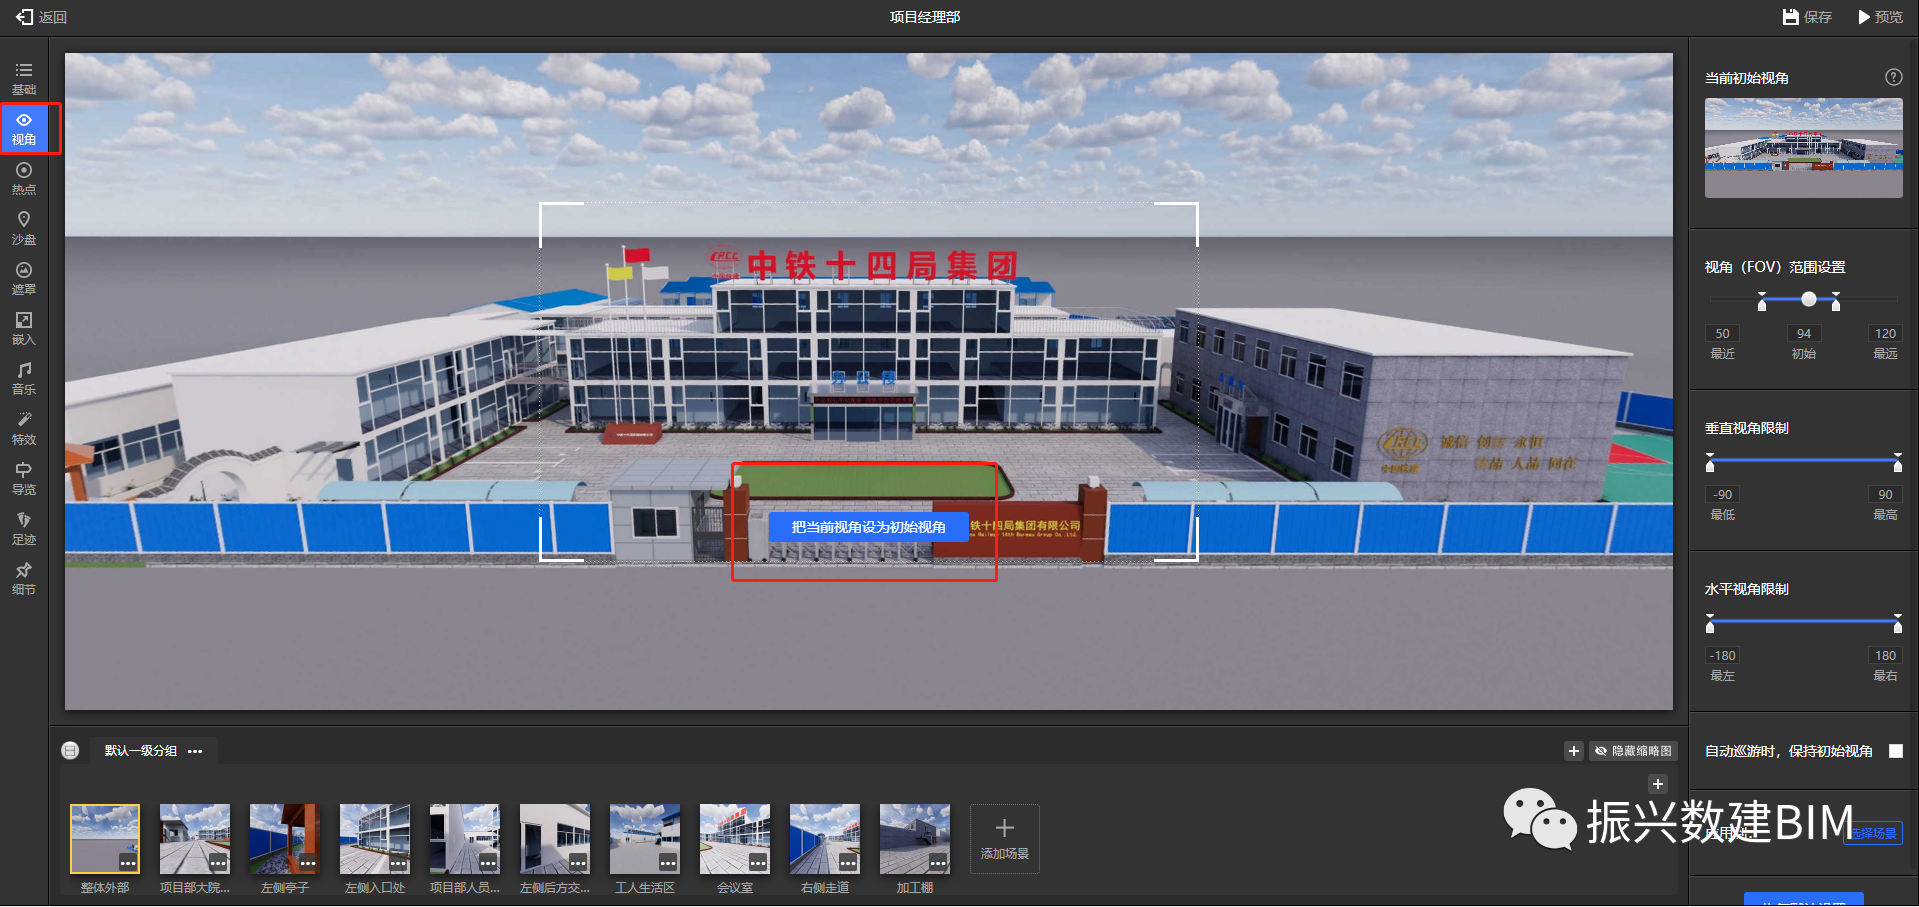This screenshot has width=1919, height=907.
Task: Open options dots on 项目部大院 thumbnail
Action: click(218, 863)
